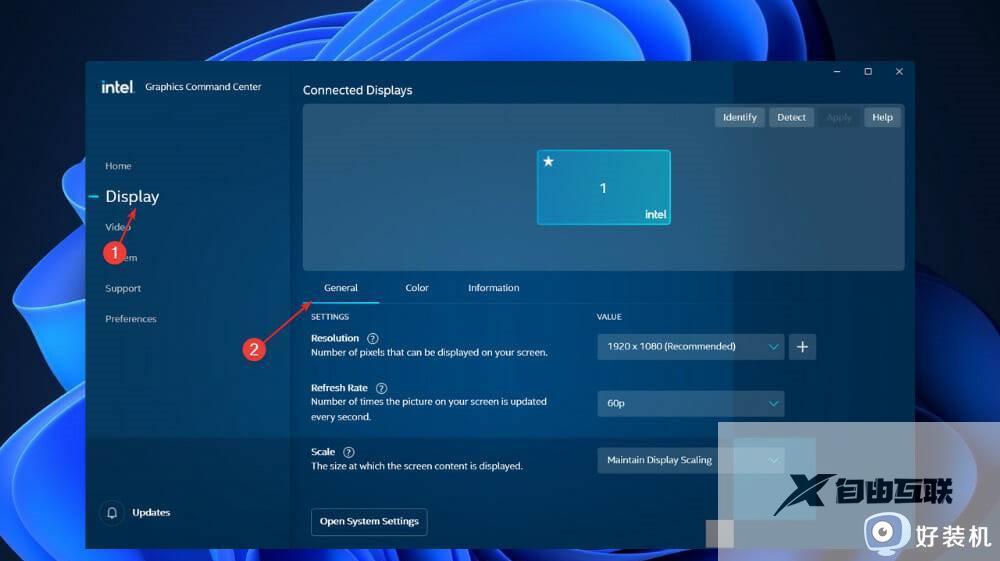The width and height of the screenshot is (1000, 561).
Task: Click the 'Graphics Command Center' title text
Action: 203,87
